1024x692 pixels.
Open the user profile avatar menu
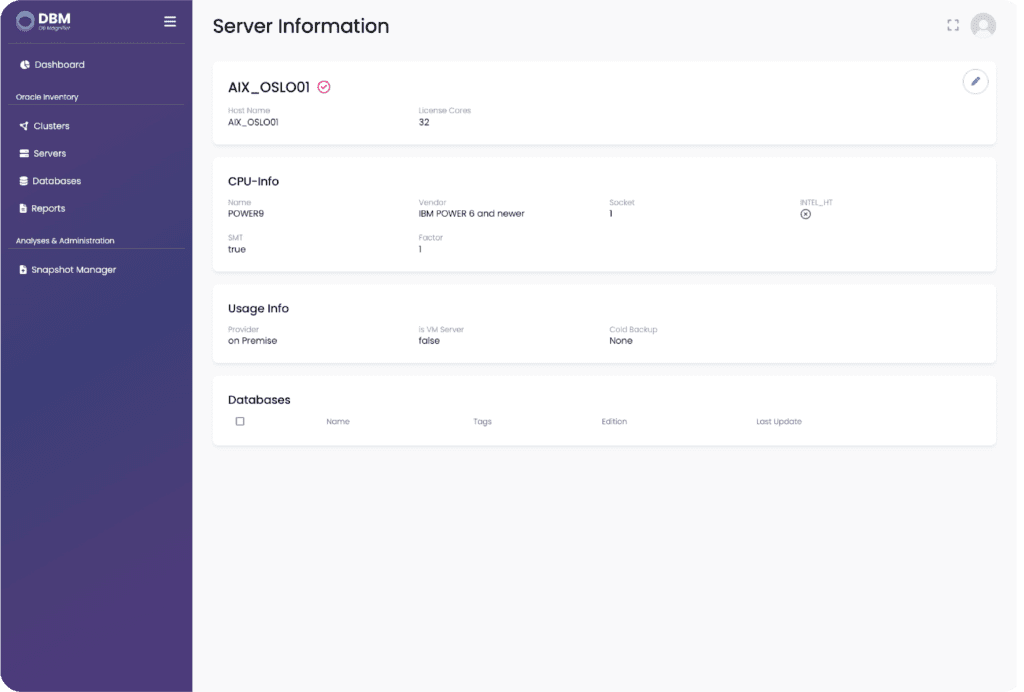click(983, 26)
